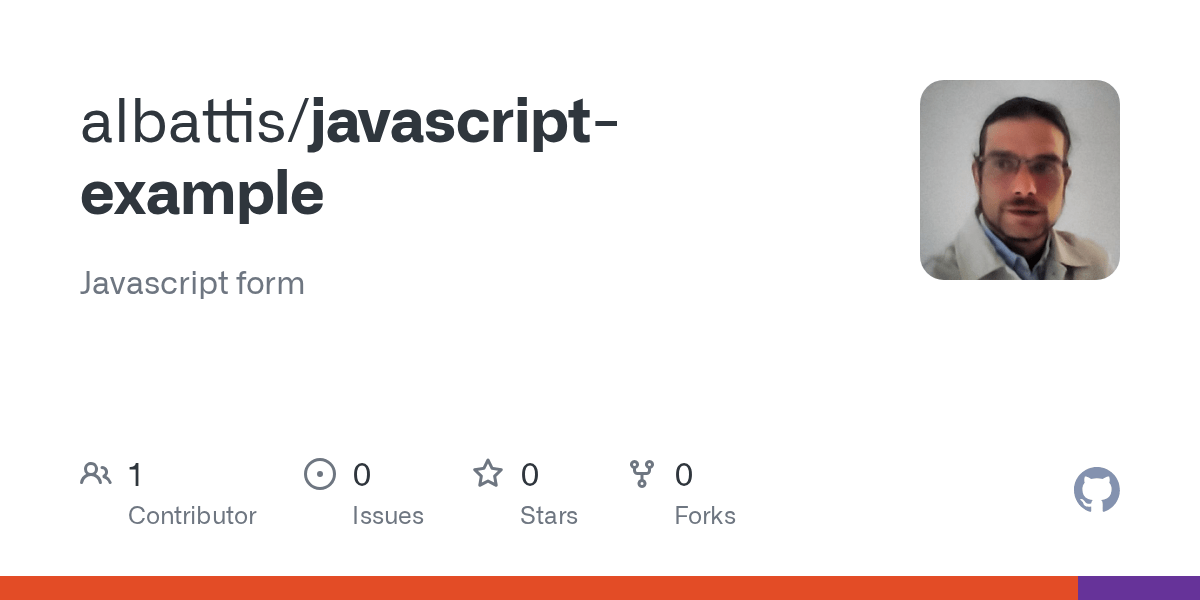Click the issues count number 0
The image size is (1200, 600).
coord(362,475)
